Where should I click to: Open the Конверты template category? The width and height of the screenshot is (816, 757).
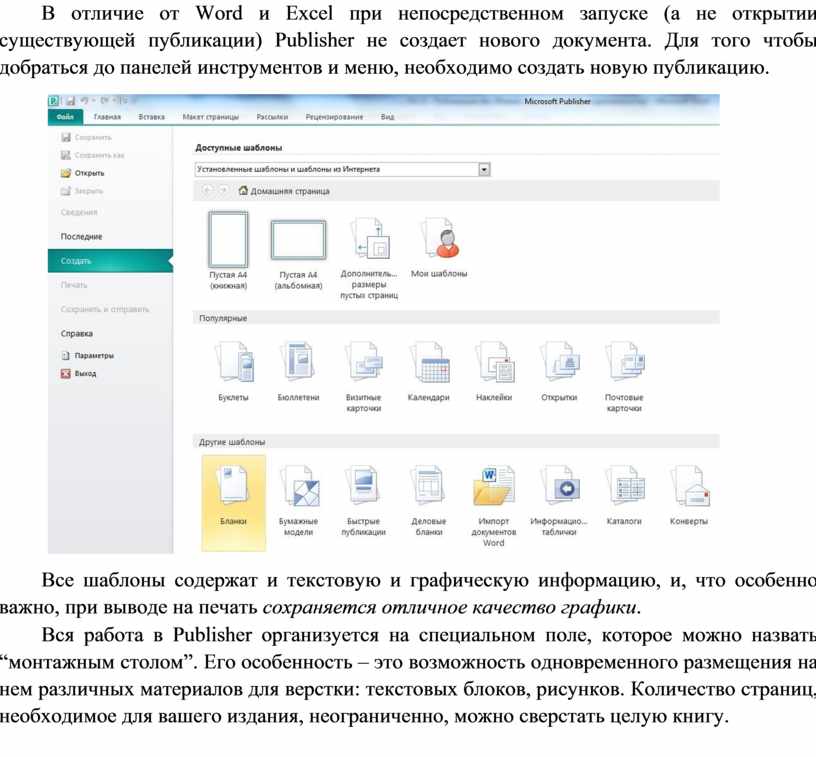tap(689, 494)
